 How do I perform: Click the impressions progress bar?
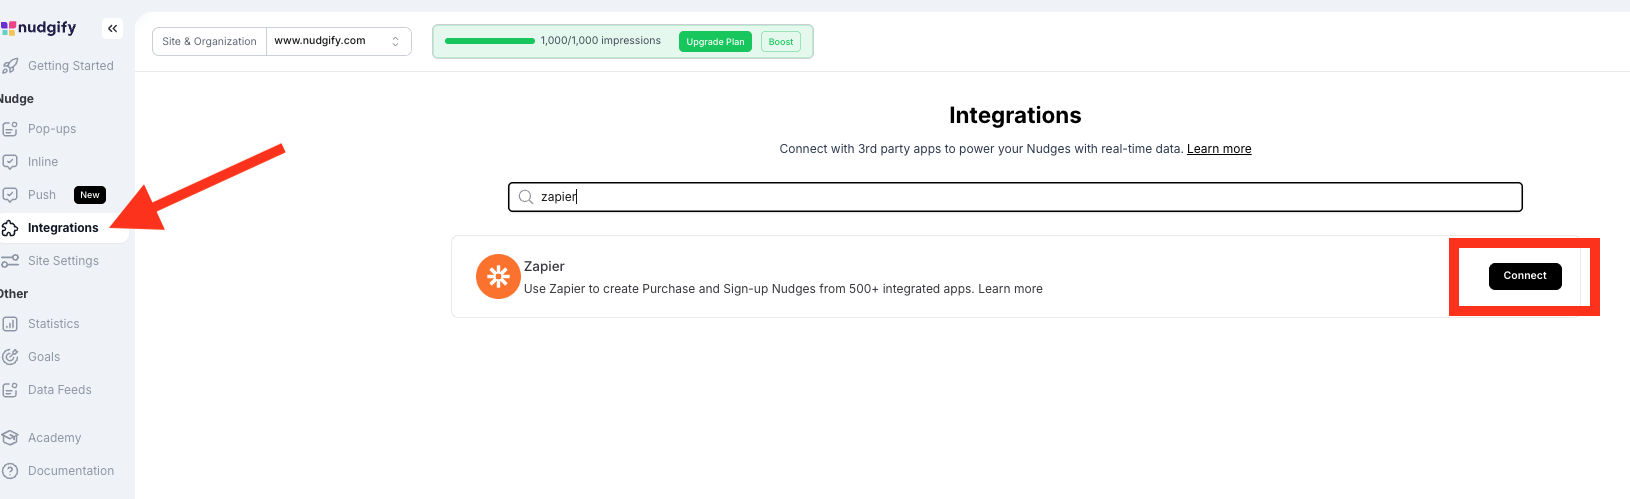click(490, 41)
